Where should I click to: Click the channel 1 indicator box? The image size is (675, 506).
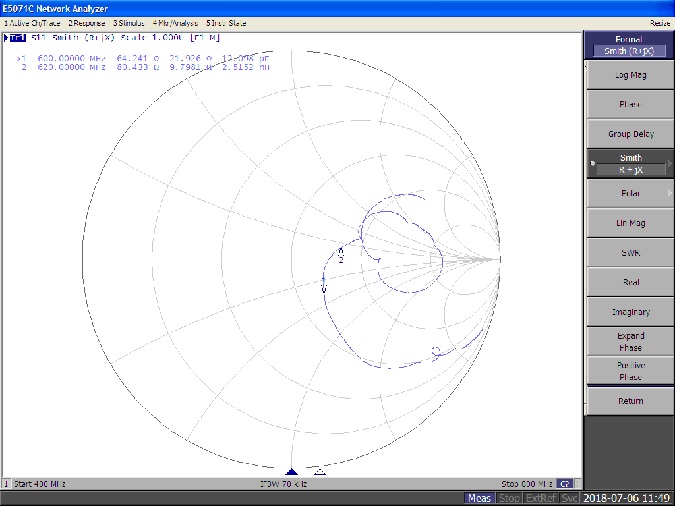tap(6, 484)
